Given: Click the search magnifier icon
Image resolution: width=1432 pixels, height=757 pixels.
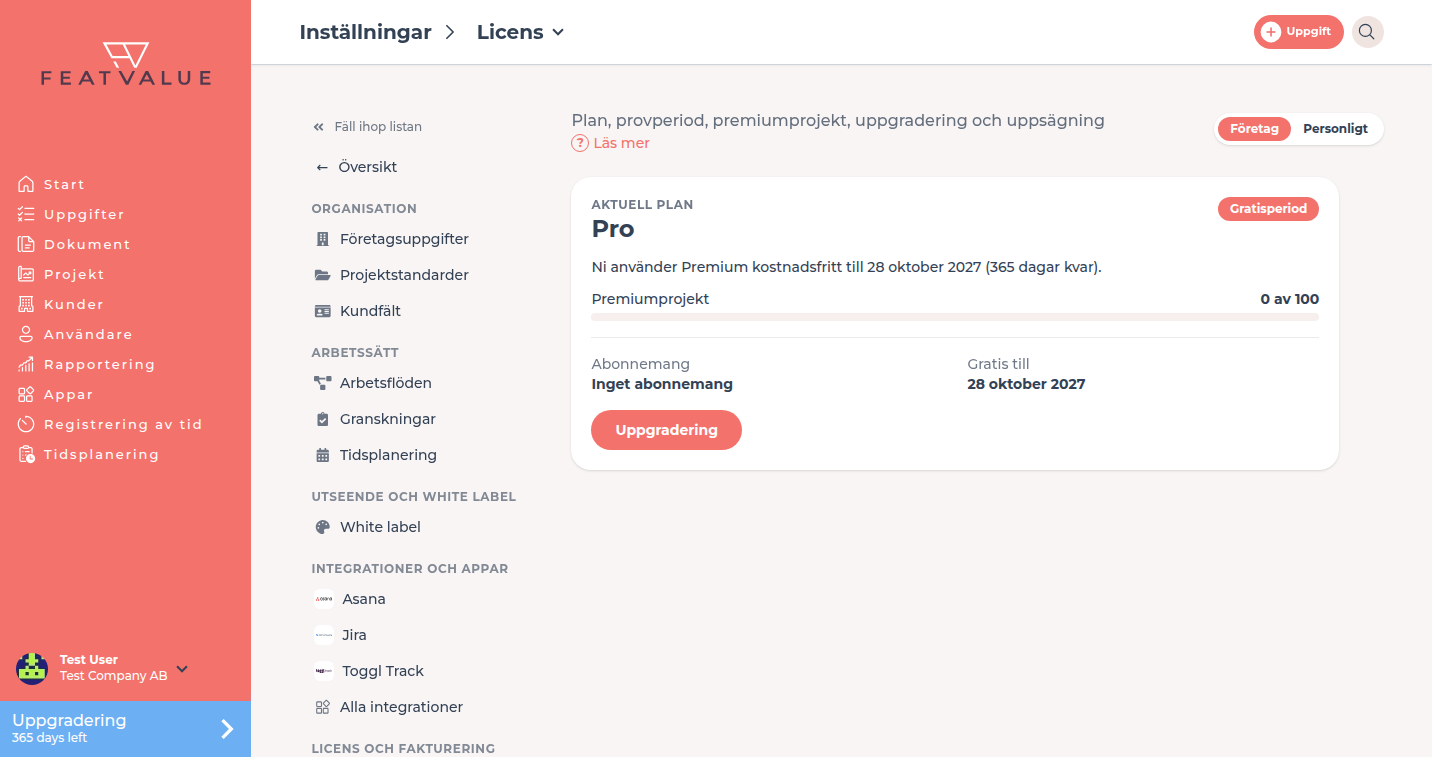Looking at the screenshot, I should pyautogui.click(x=1367, y=32).
